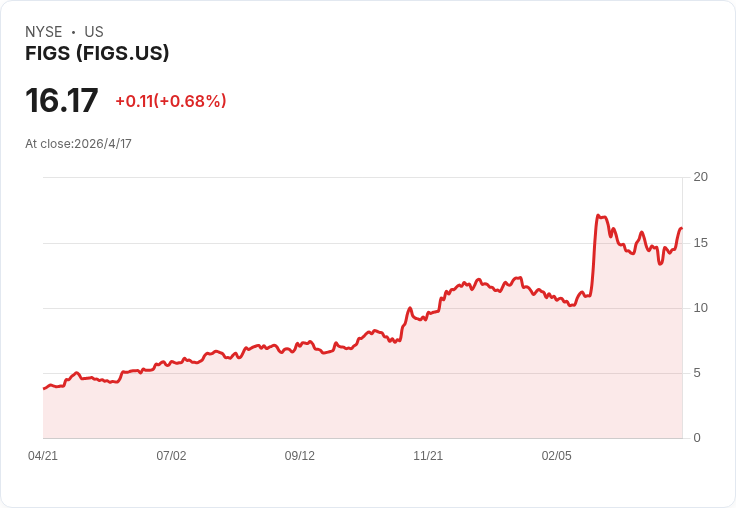Click the At close date text
This screenshot has width=736, height=508.
point(78,144)
